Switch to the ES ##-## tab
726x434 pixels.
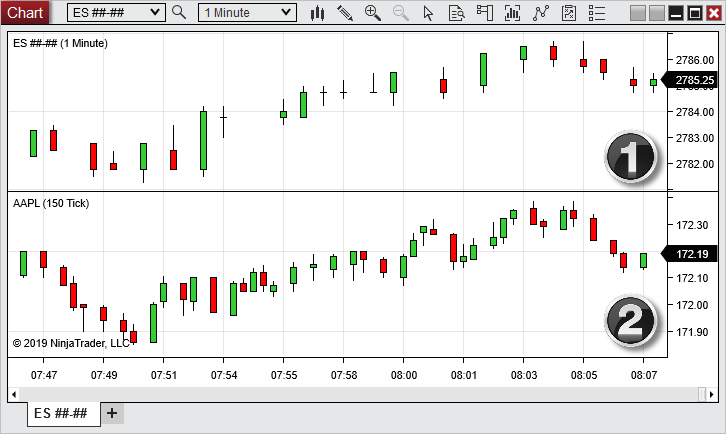(x=63, y=414)
